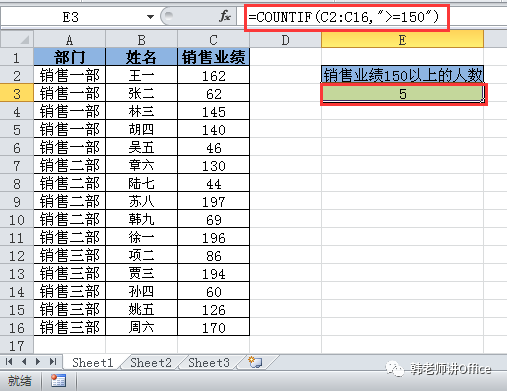Select the cell with name 陆七
Image resolution: width=507 pixels, height=391 pixels.
(x=141, y=183)
